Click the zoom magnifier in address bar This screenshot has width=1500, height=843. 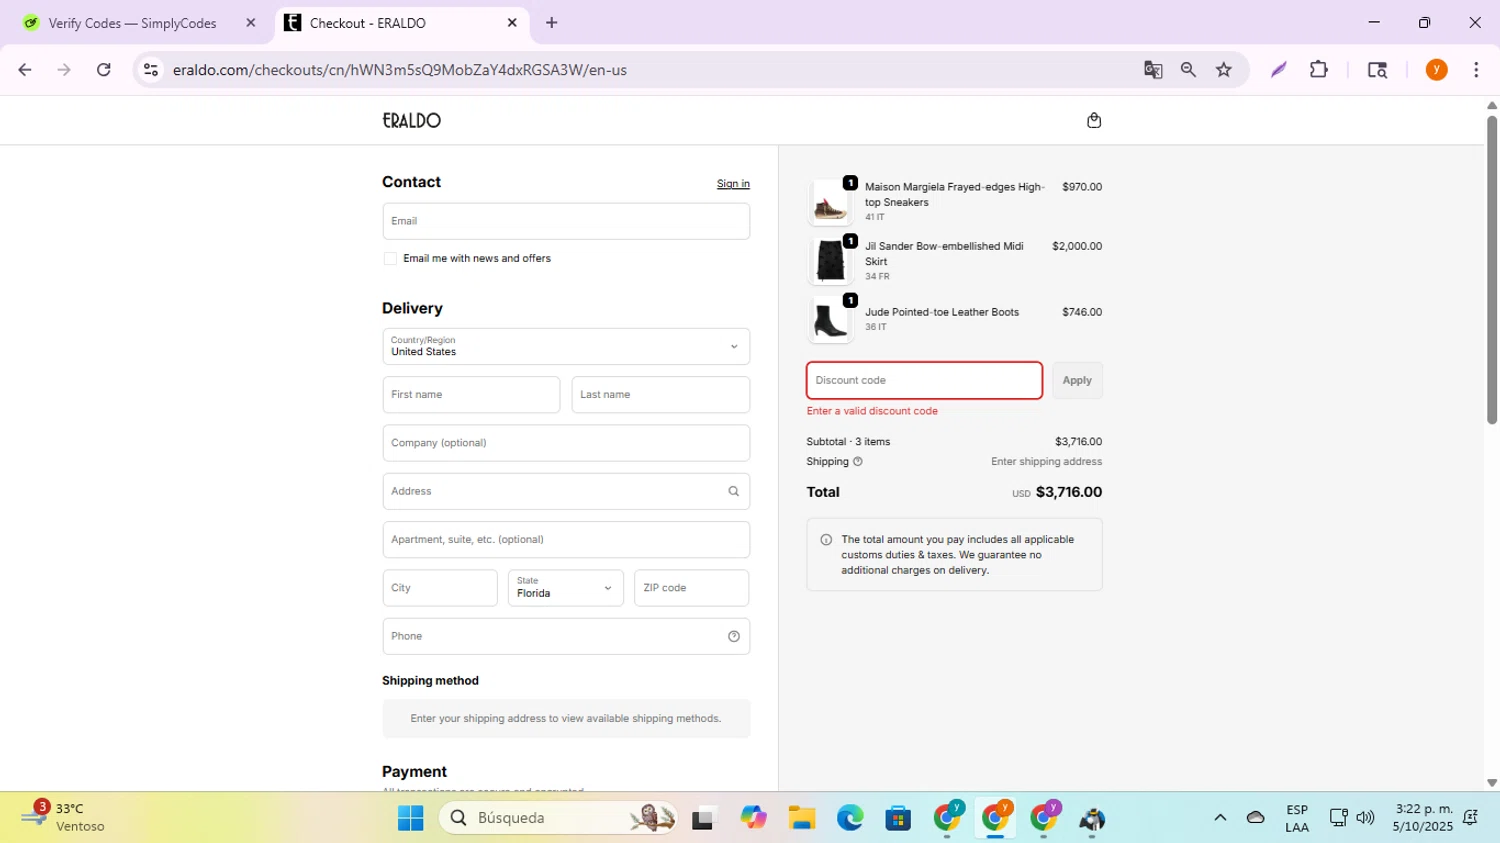1188,70
